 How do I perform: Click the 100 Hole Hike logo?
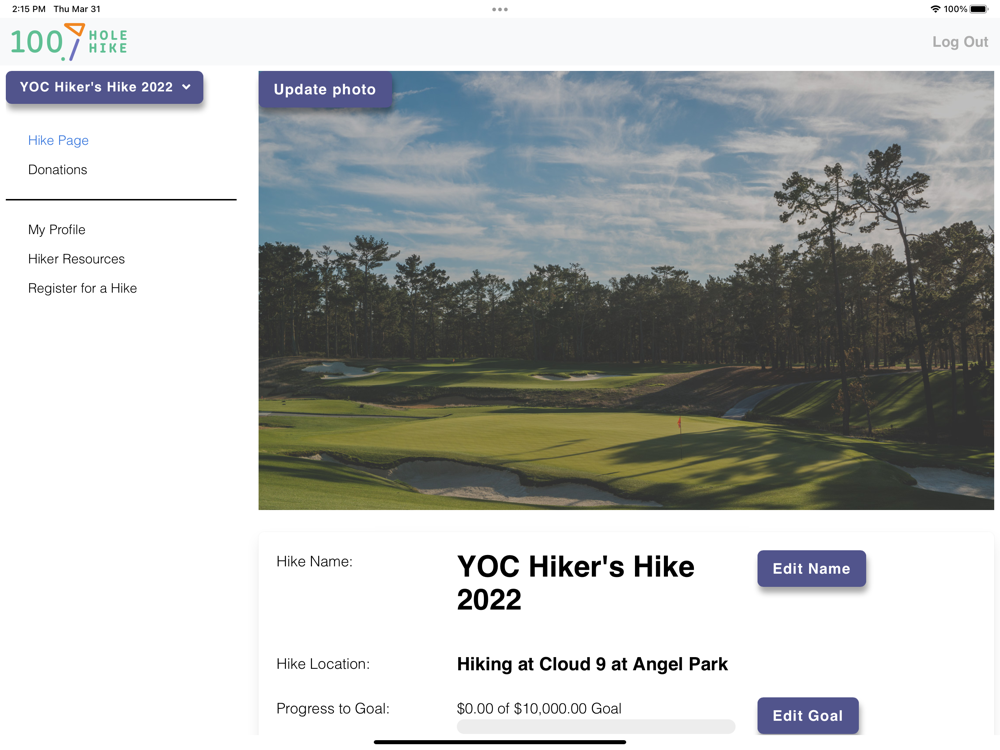pos(68,42)
